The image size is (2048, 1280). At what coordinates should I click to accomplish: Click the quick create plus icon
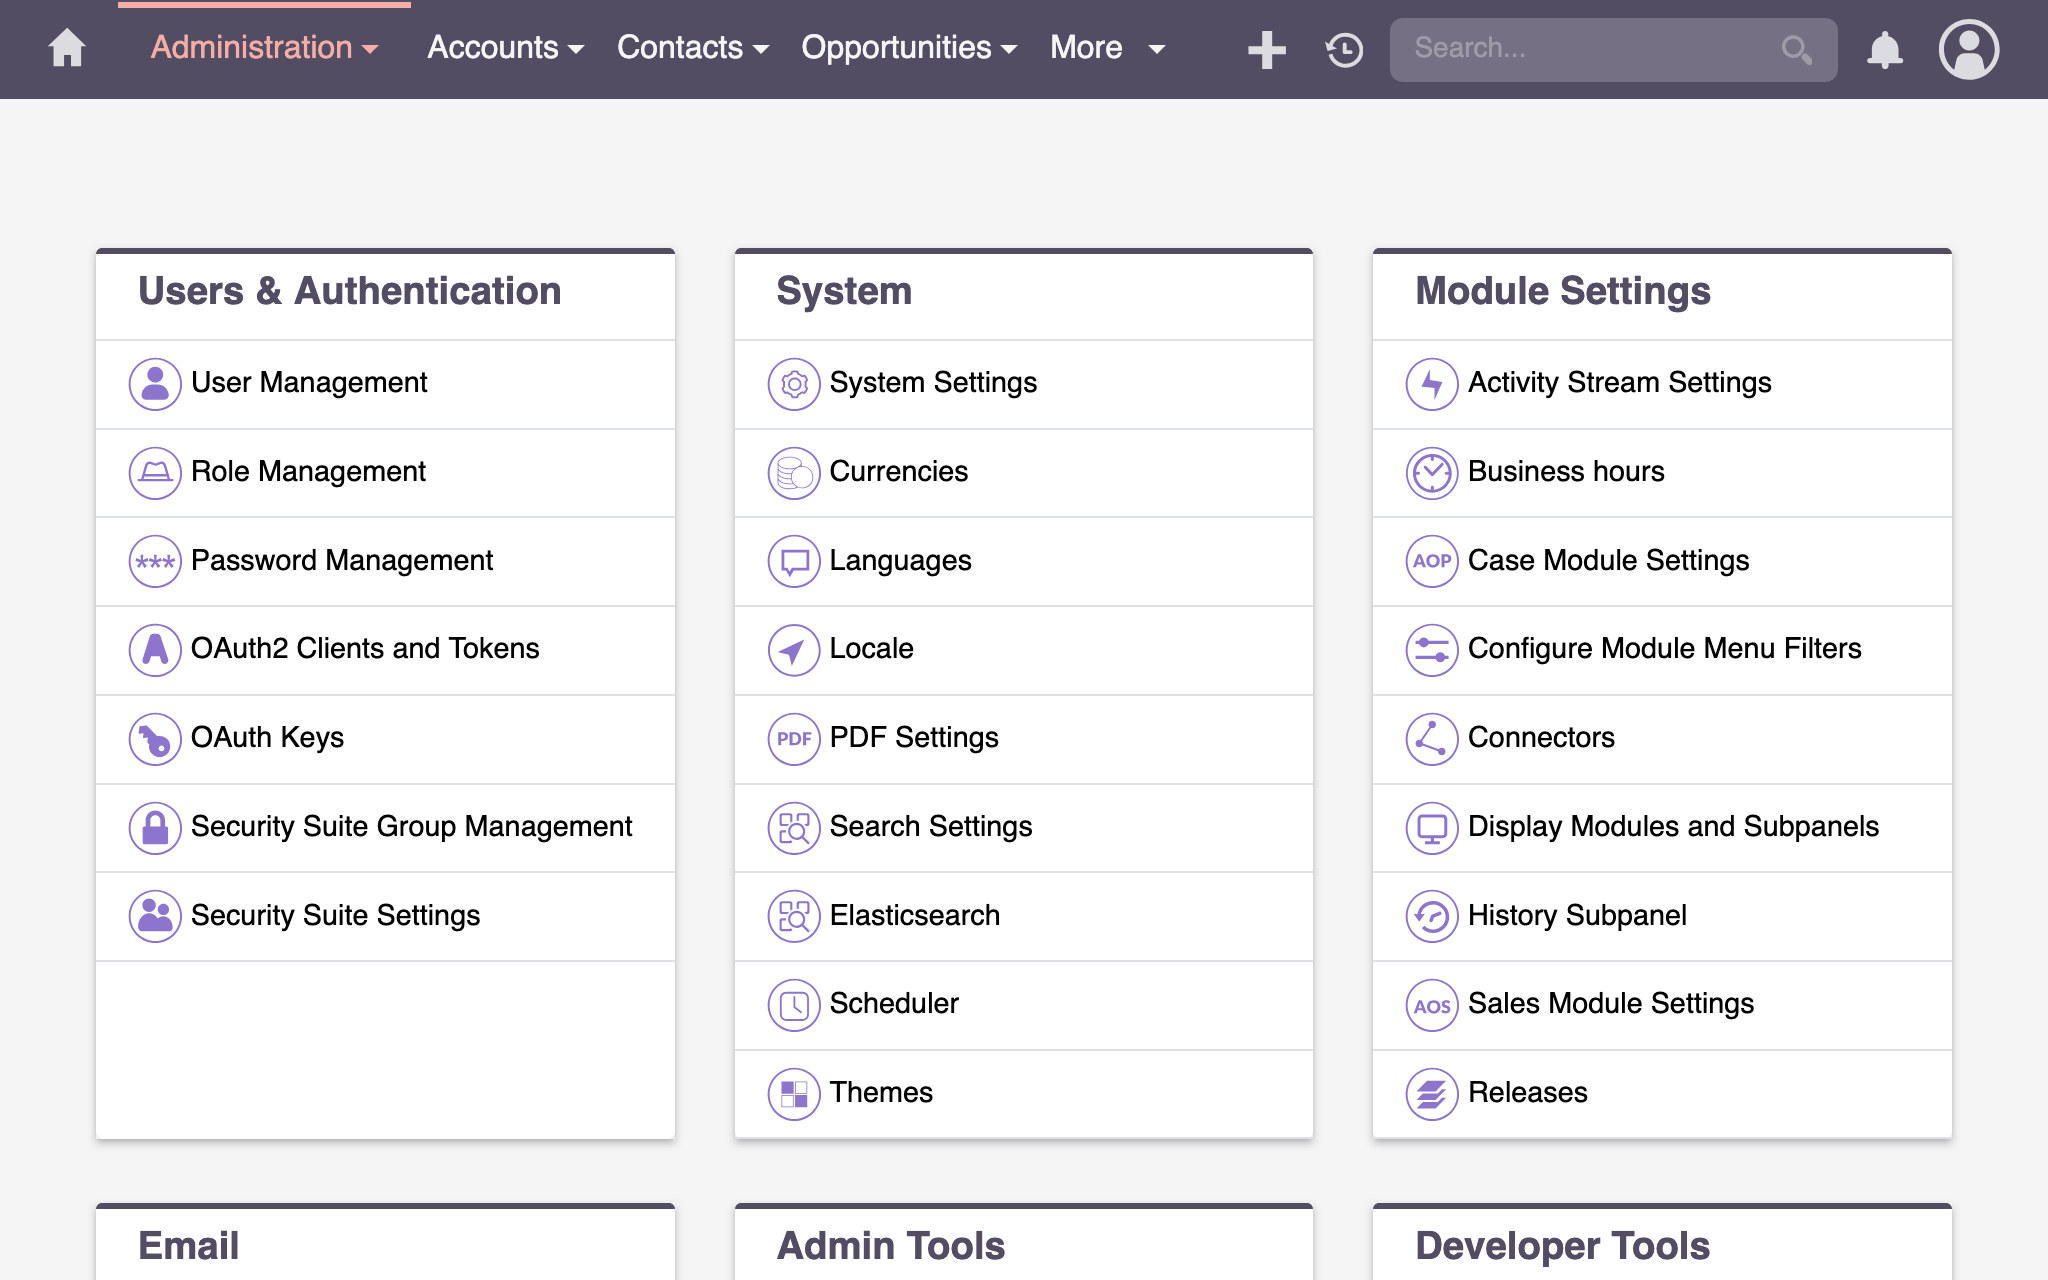click(x=1266, y=49)
